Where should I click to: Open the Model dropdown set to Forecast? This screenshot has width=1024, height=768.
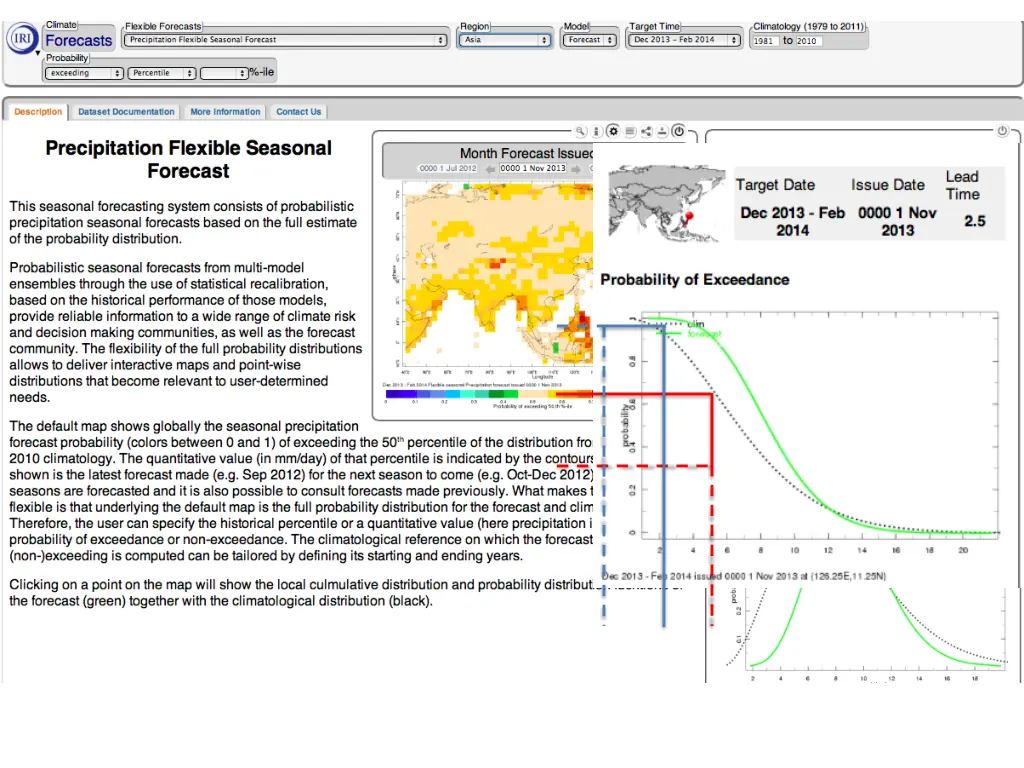tap(590, 40)
